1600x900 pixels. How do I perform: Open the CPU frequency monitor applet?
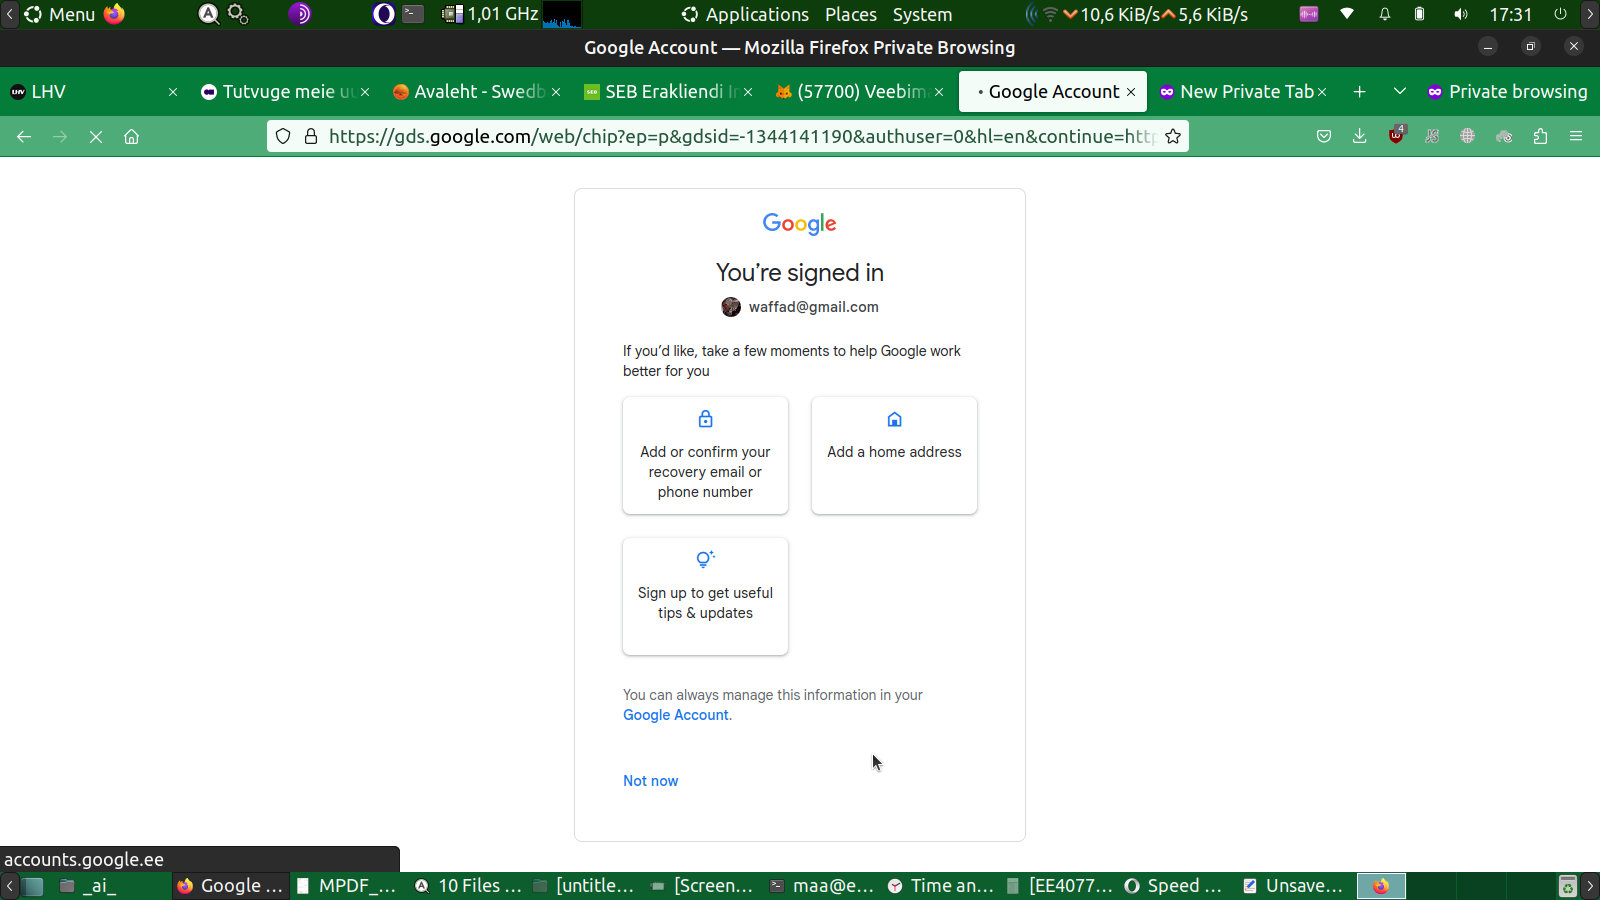pyautogui.click(x=490, y=14)
